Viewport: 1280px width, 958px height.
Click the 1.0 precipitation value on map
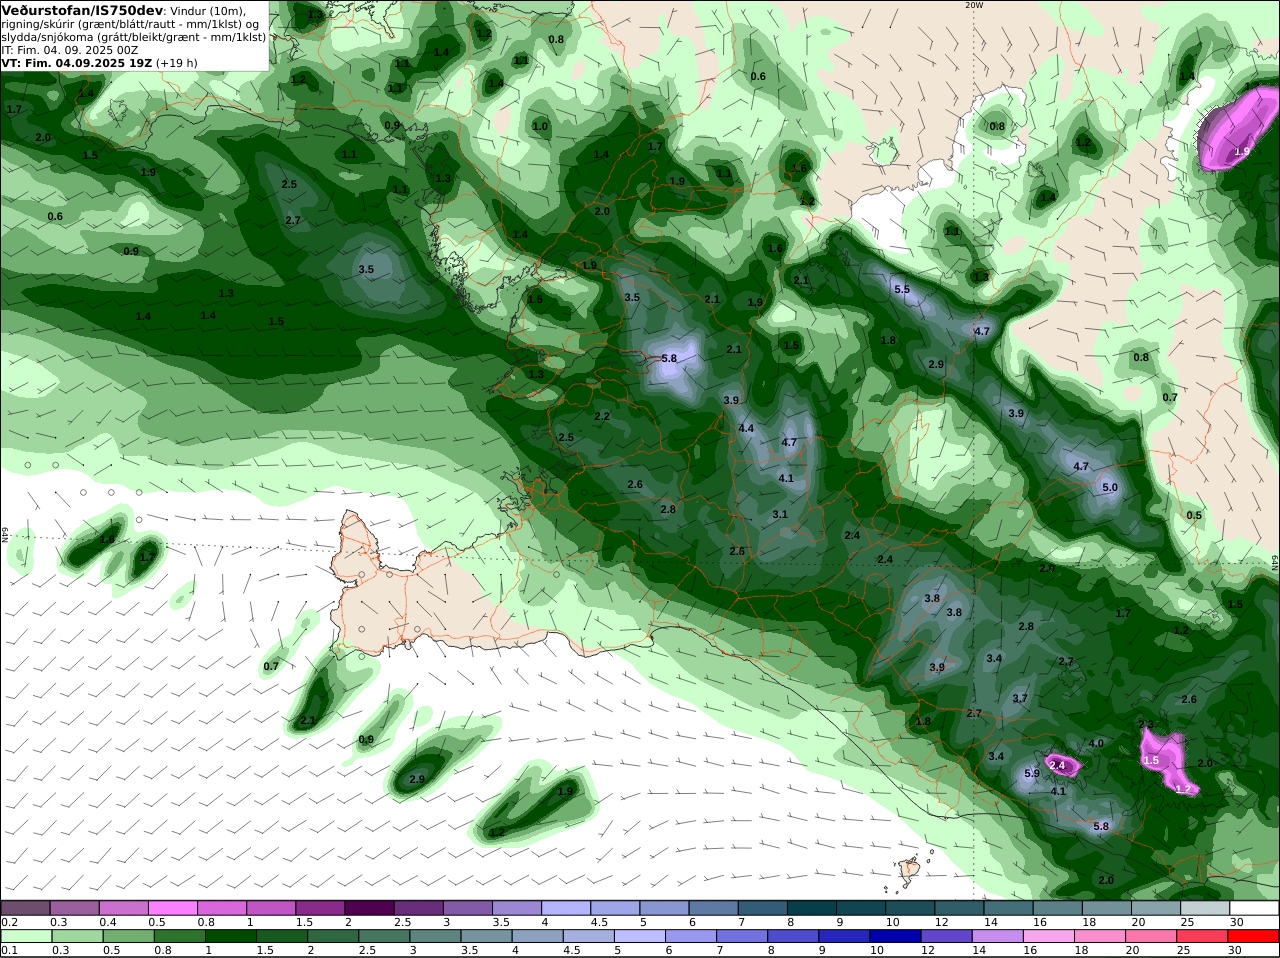[x=541, y=127]
